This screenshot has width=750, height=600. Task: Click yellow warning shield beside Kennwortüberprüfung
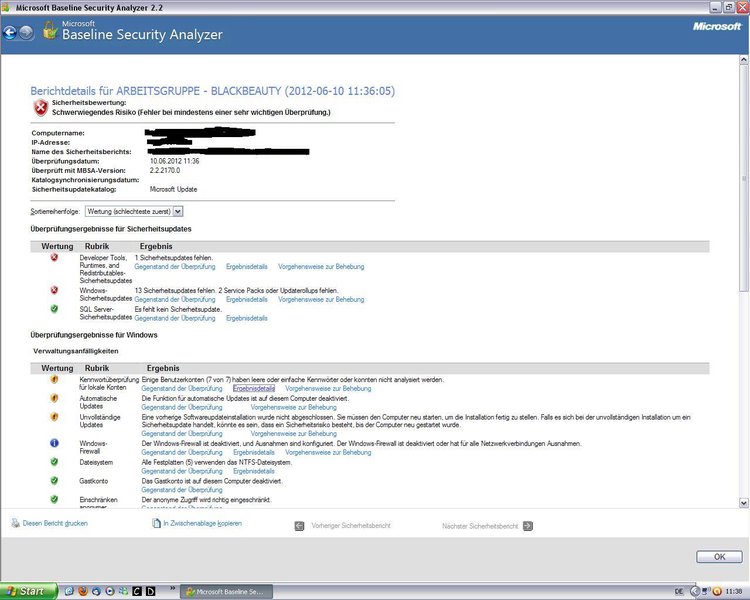point(54,379)
